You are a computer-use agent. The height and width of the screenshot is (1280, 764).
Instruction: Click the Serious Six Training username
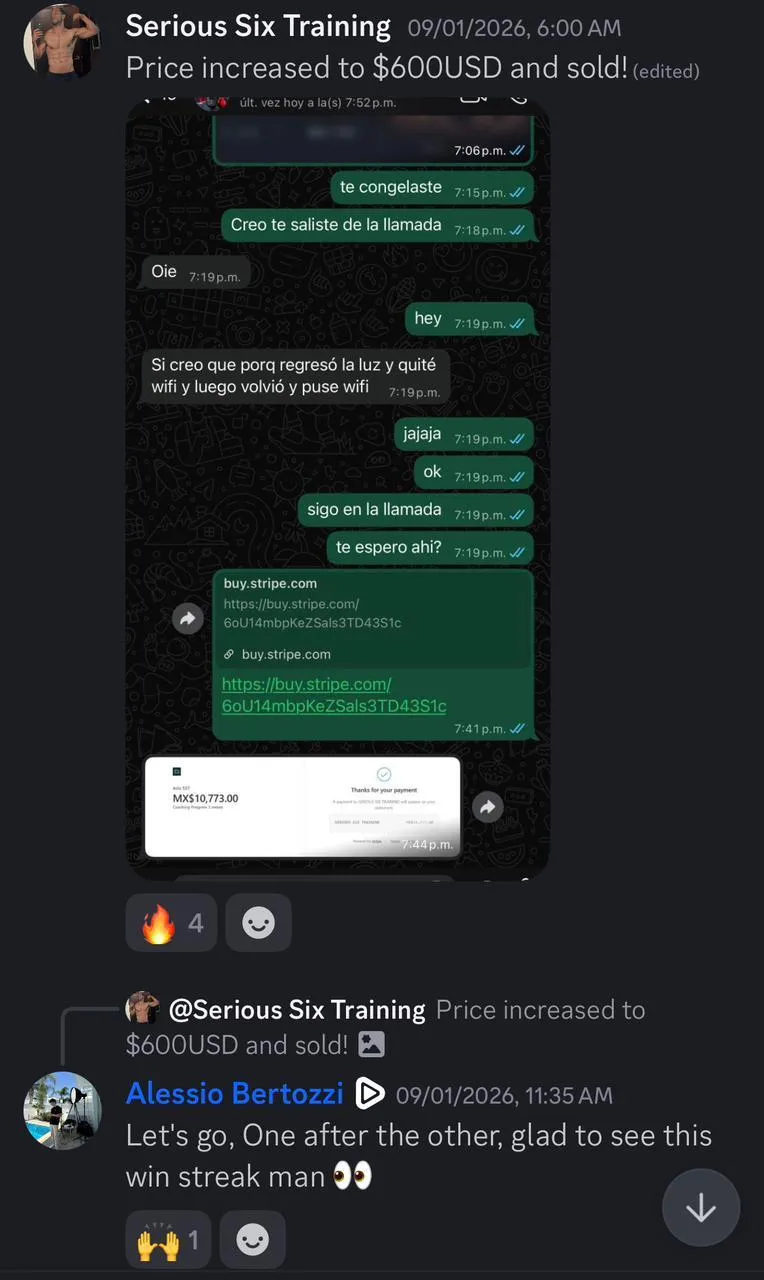click(258, 26)
